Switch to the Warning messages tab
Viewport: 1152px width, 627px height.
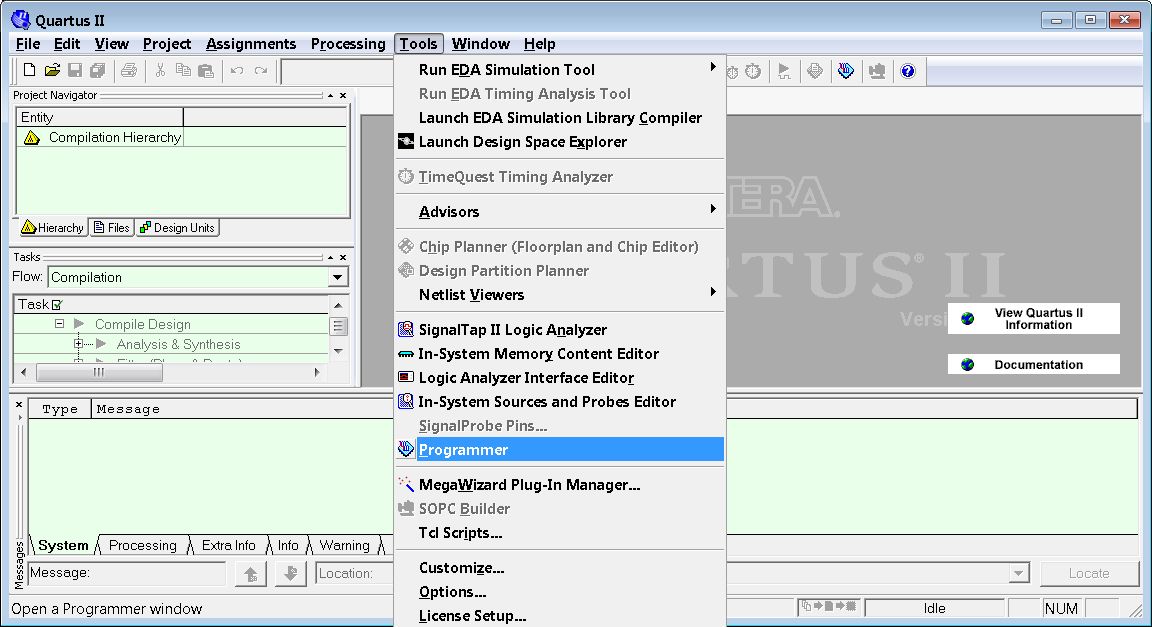344,545
